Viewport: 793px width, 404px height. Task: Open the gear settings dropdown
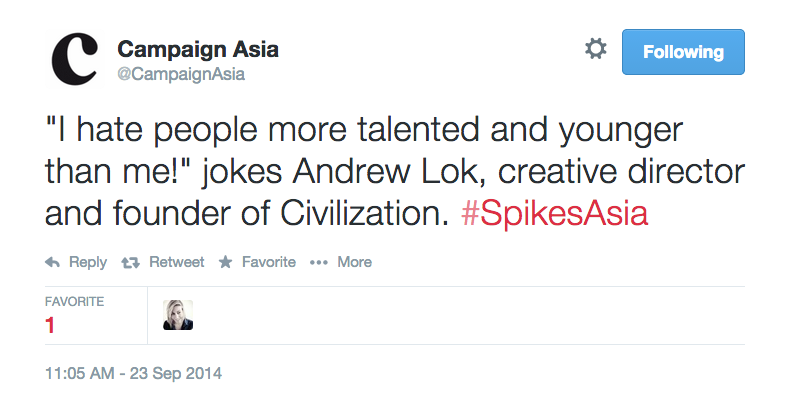tap(595, 51)
